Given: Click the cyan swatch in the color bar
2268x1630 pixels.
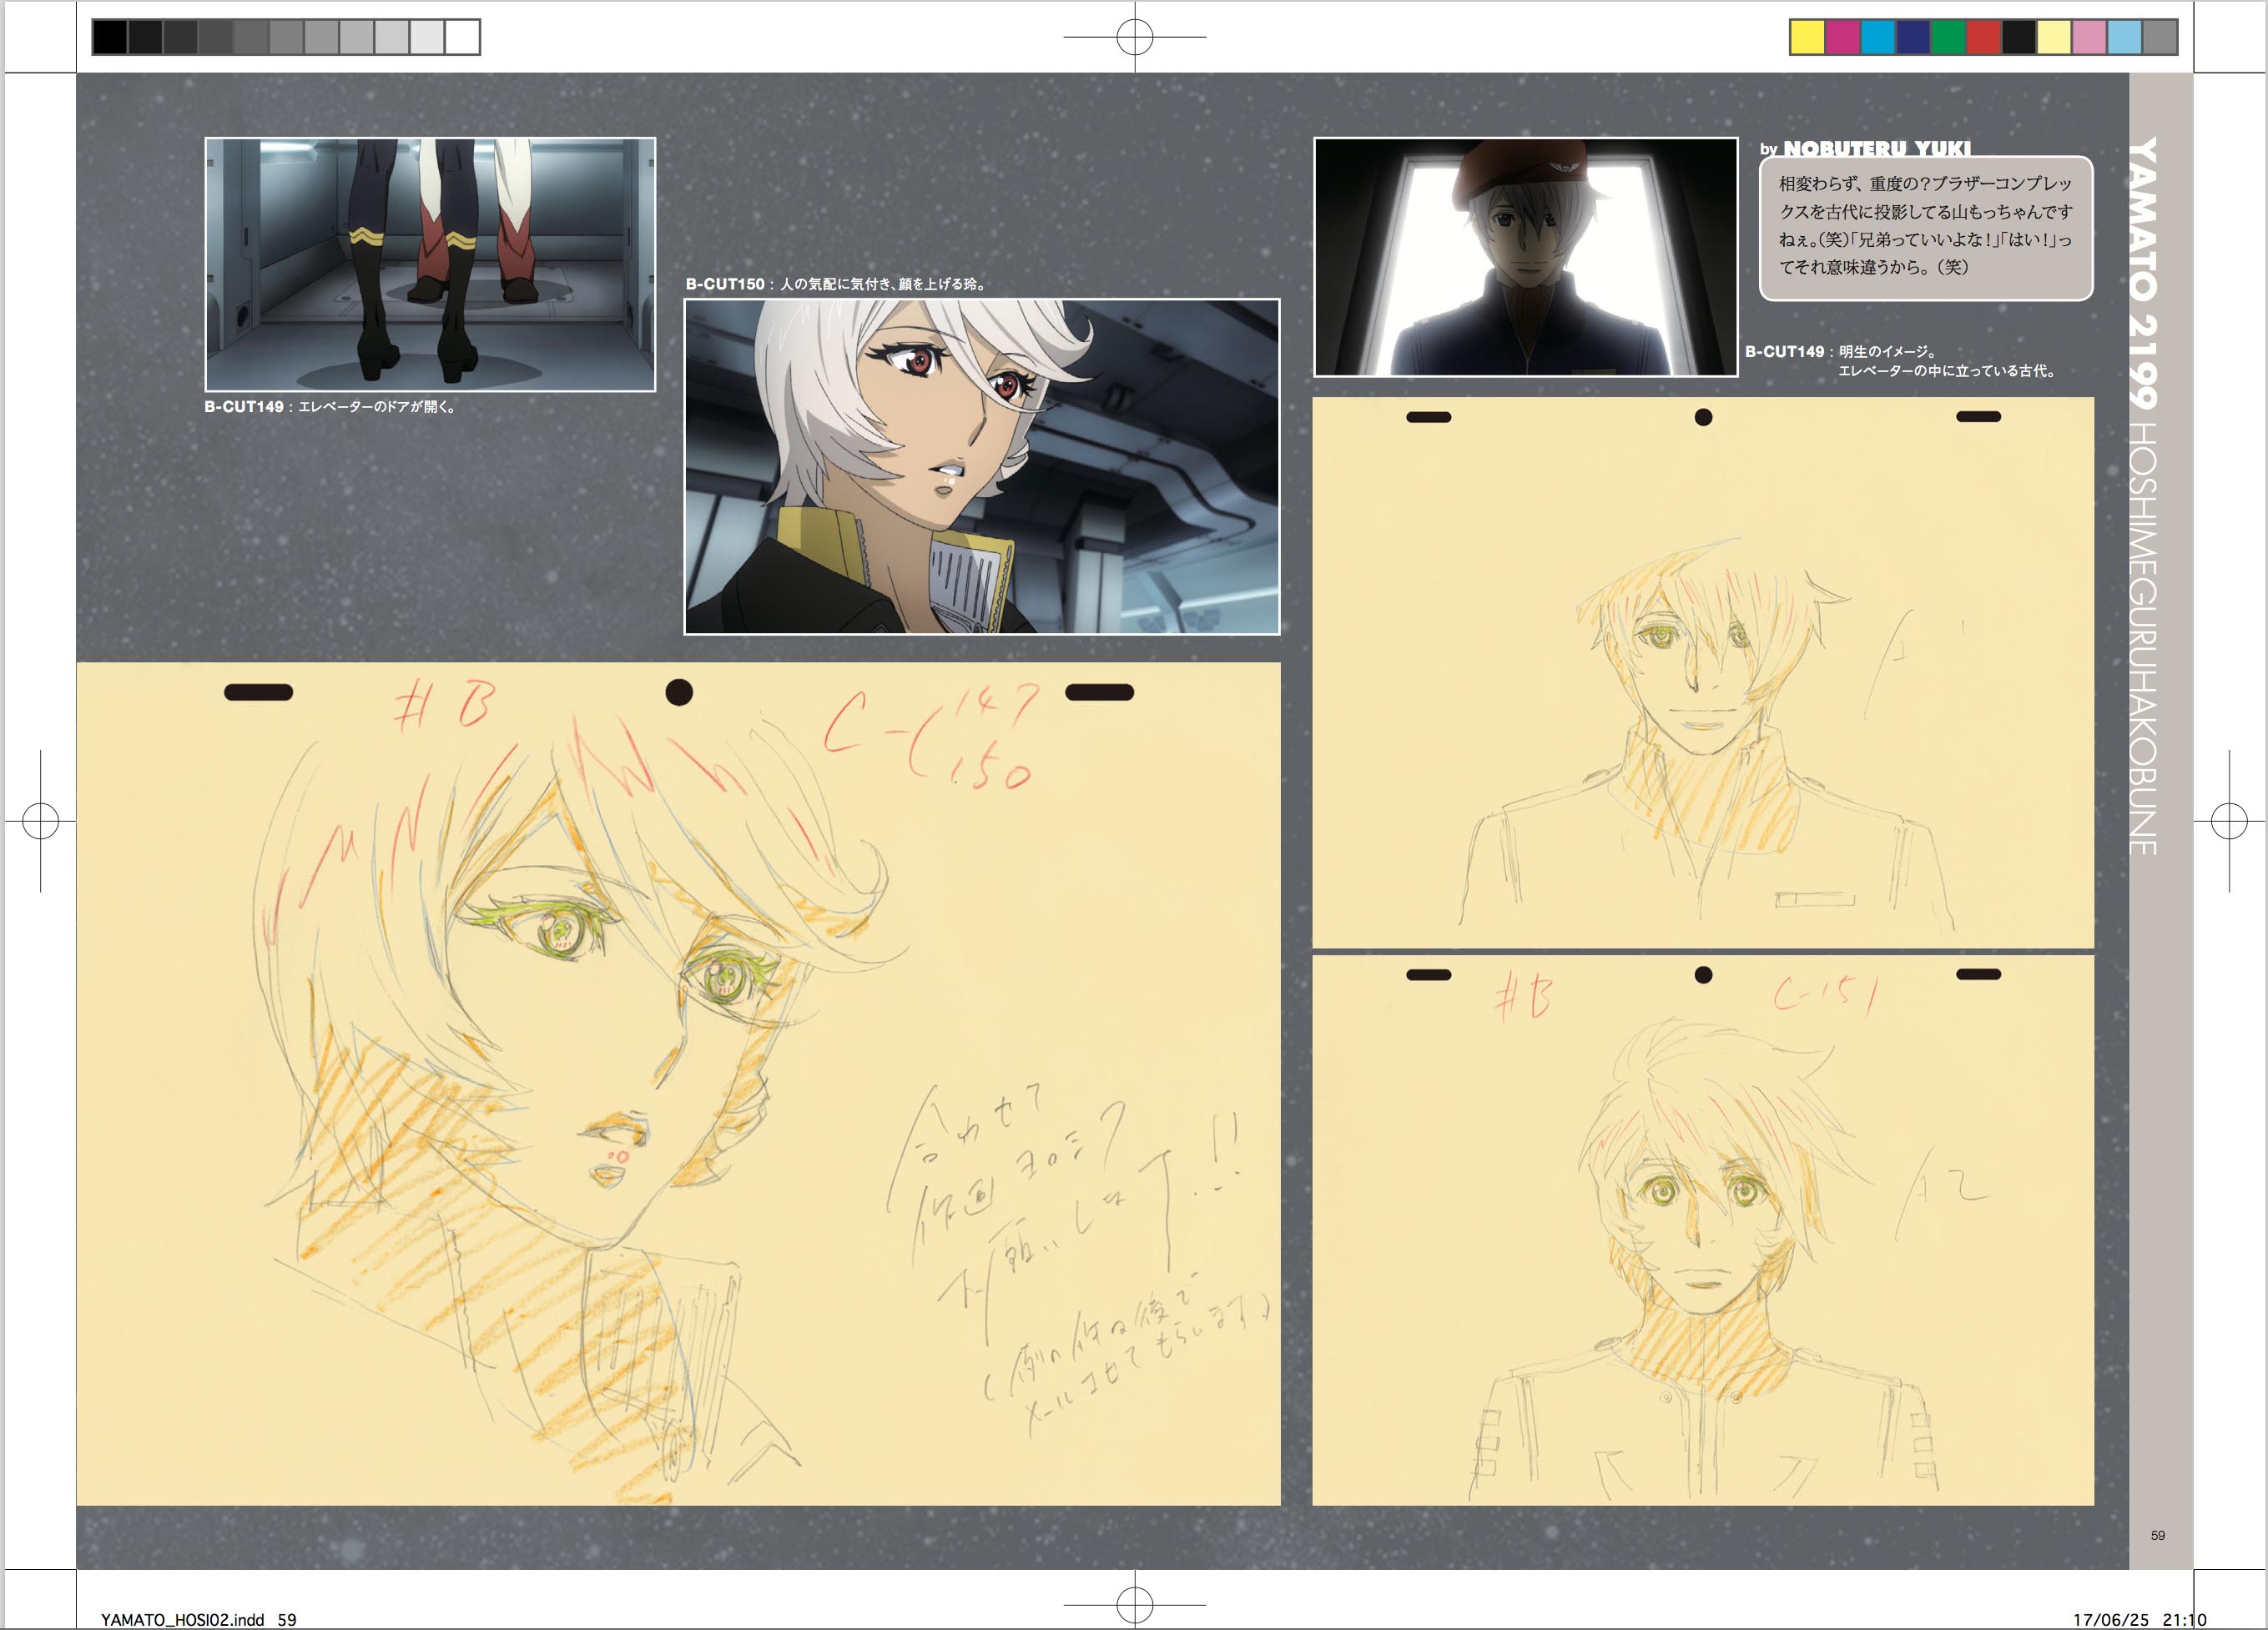Looking at the screenshot, I should coord(1877,37).
